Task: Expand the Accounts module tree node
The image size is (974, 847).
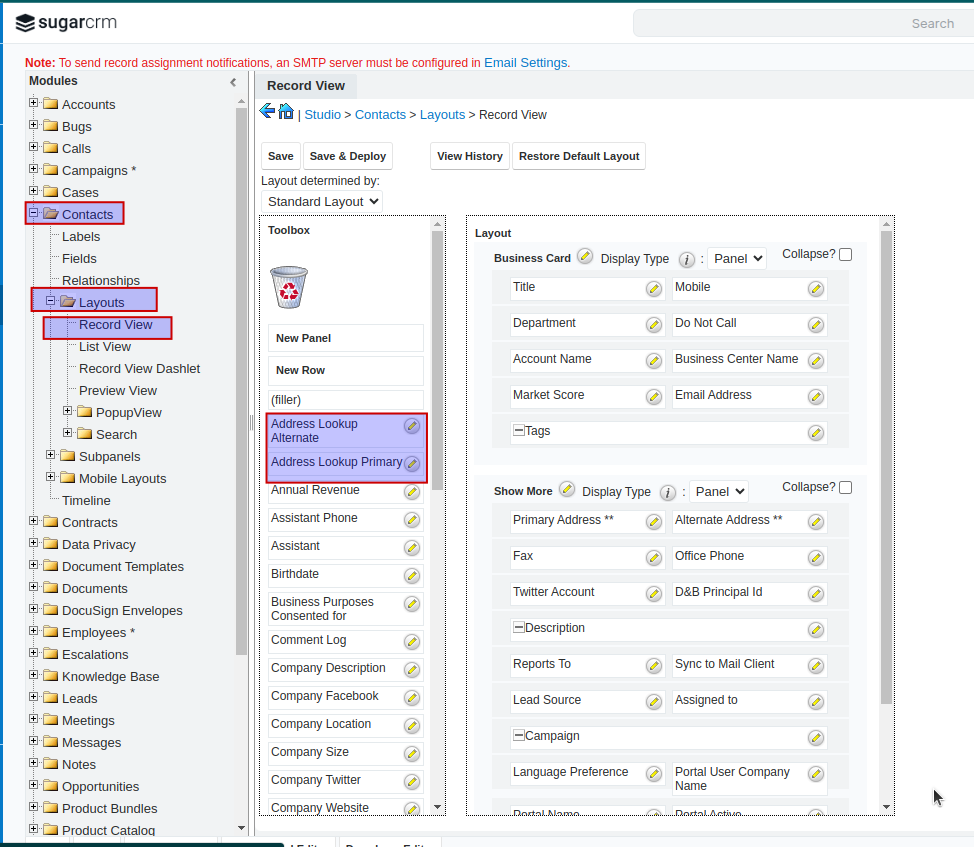Action: [x=34, y=103]
